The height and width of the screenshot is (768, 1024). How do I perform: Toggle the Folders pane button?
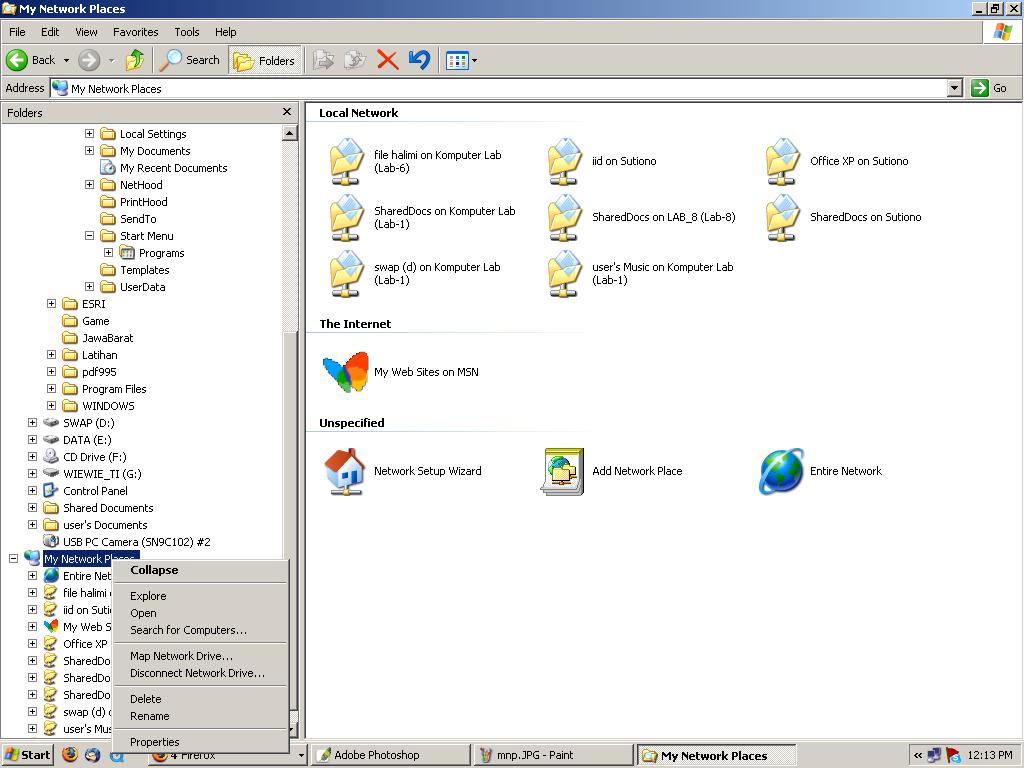(264, 61)
